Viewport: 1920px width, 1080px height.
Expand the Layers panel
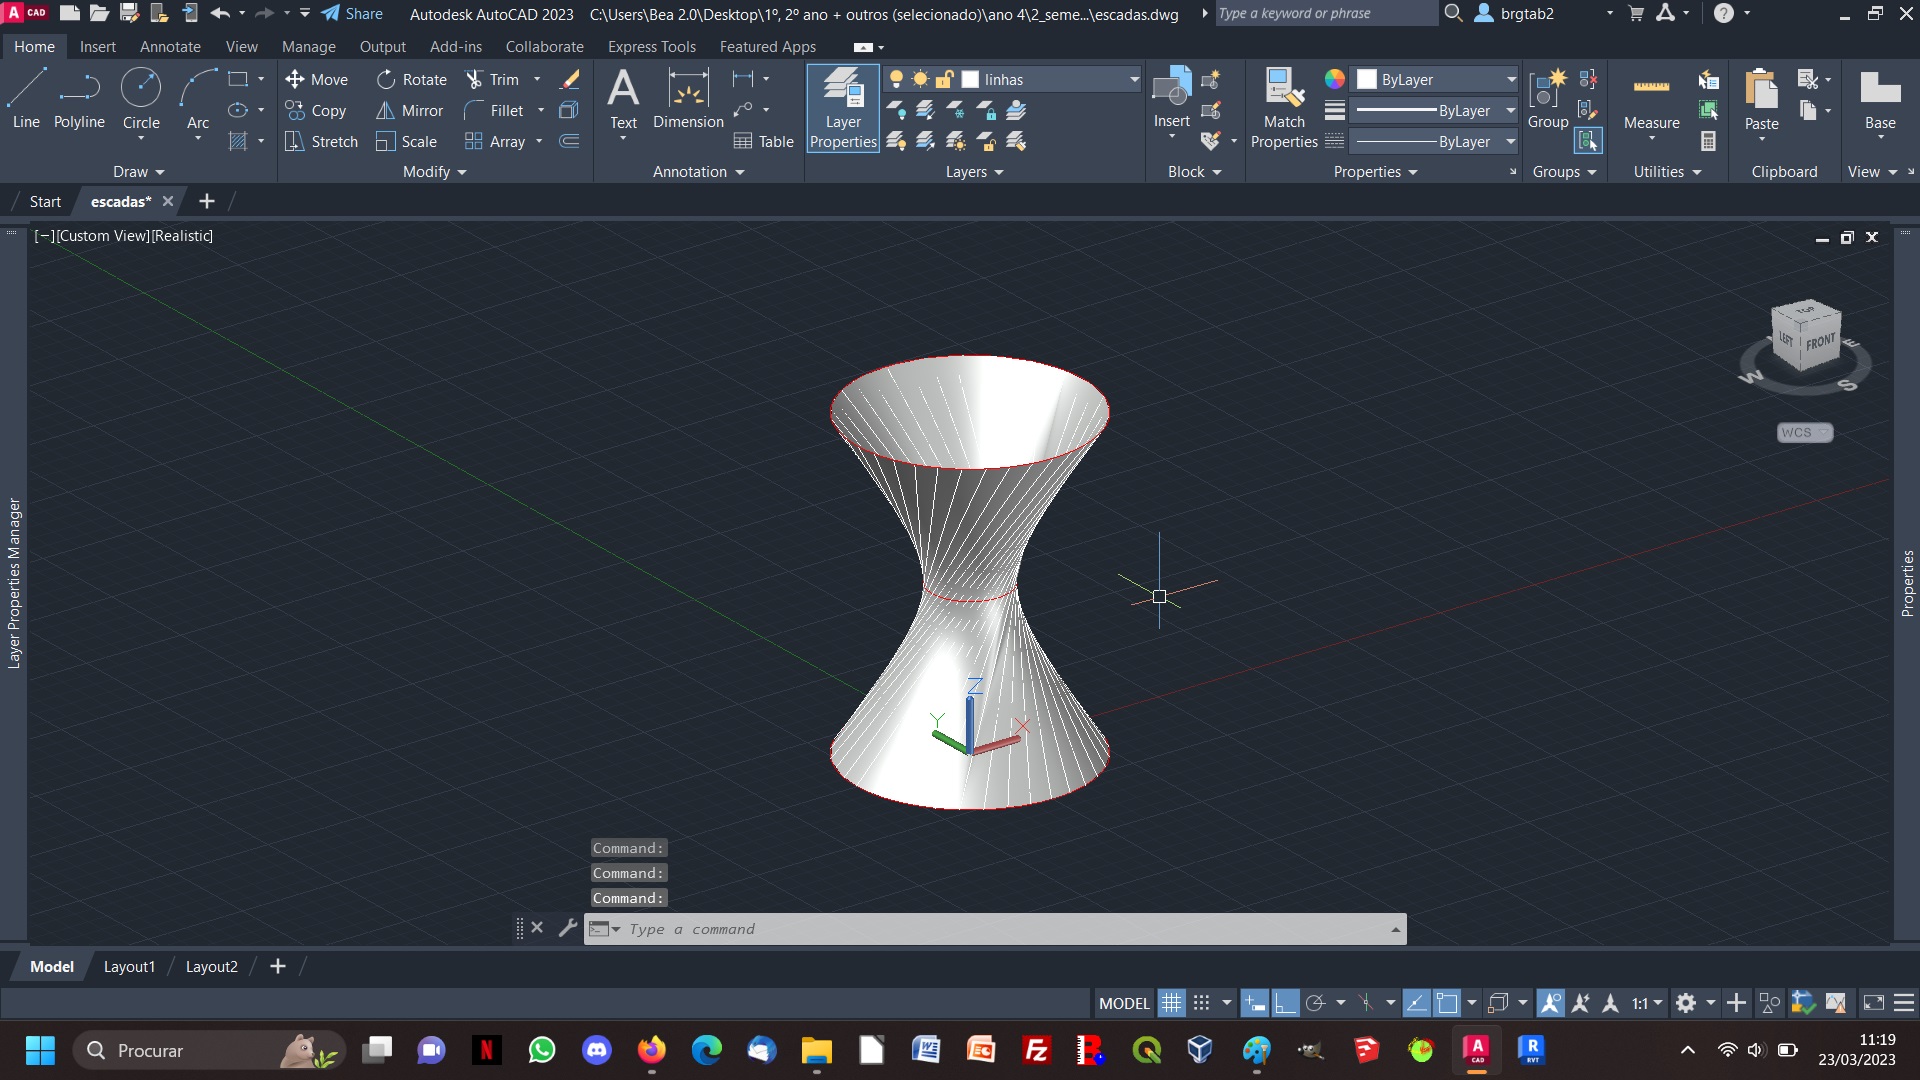[x=974, y=172]
